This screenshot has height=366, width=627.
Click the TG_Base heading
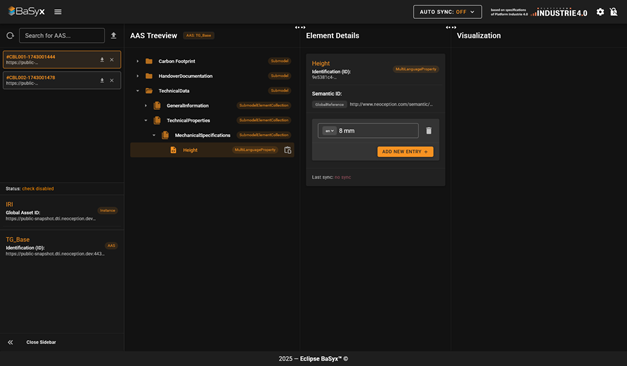point(18,240)
